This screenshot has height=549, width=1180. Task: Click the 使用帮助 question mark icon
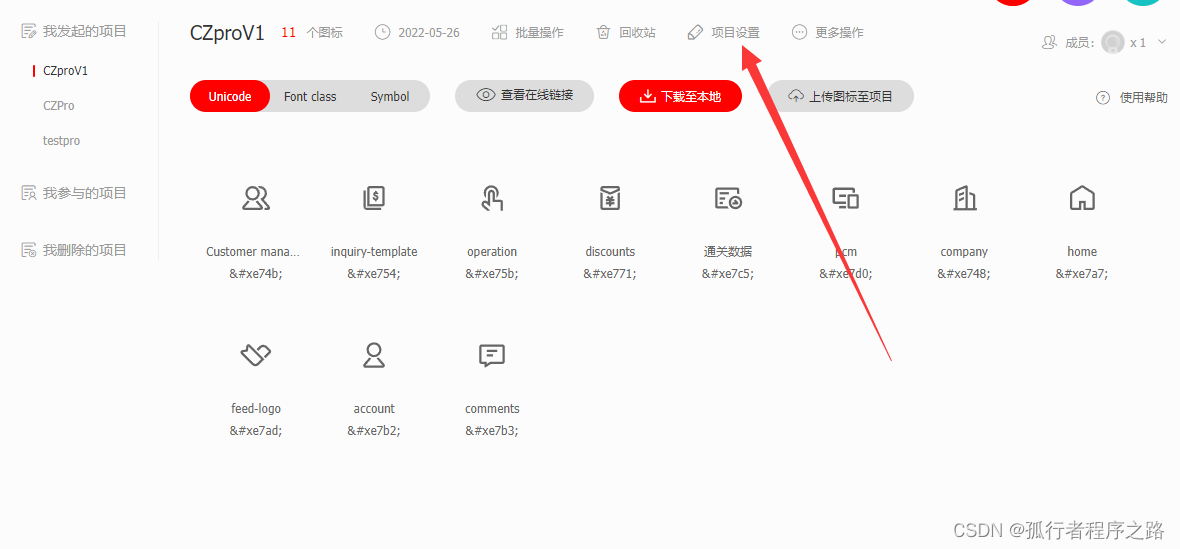click(x=1103, y=98)
